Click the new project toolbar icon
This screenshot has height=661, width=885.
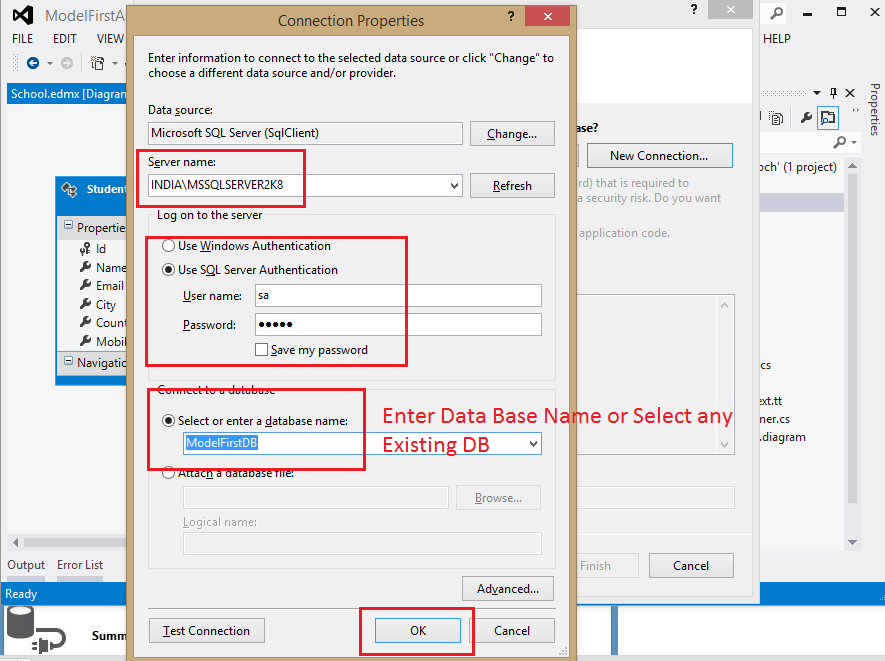click(98, 63)
